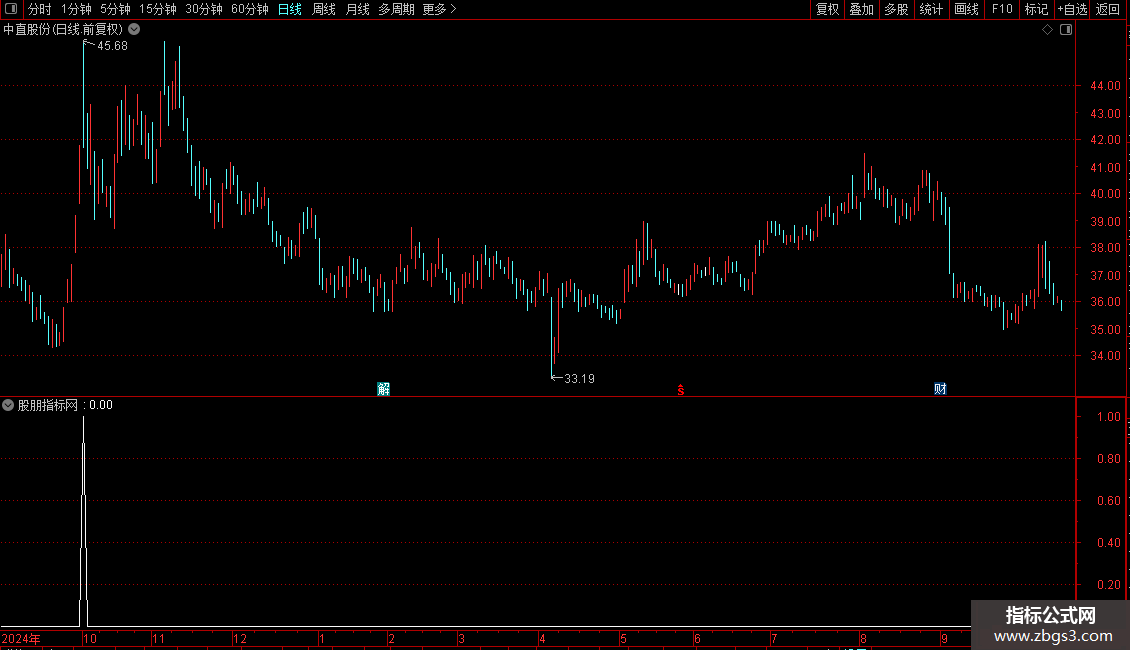Select the 30分钟 period

coord(204,9)
